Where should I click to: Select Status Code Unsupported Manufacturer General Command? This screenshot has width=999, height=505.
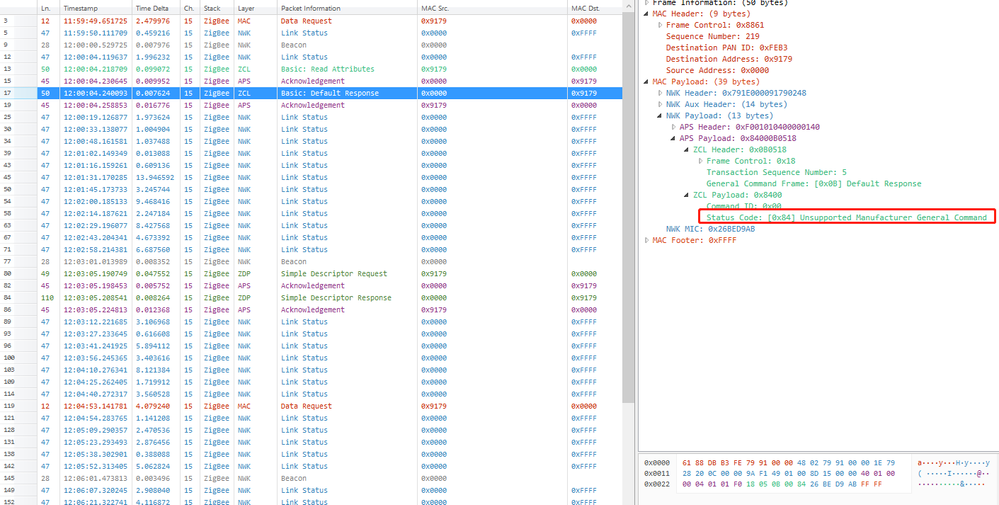(x=847, y=218)
